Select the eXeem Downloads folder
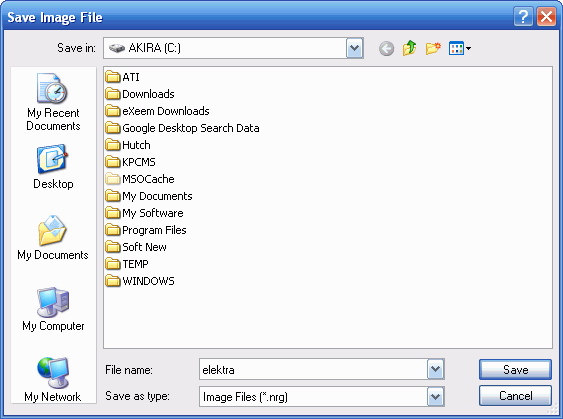The image size is (563, 419). (x=158, y=111)
